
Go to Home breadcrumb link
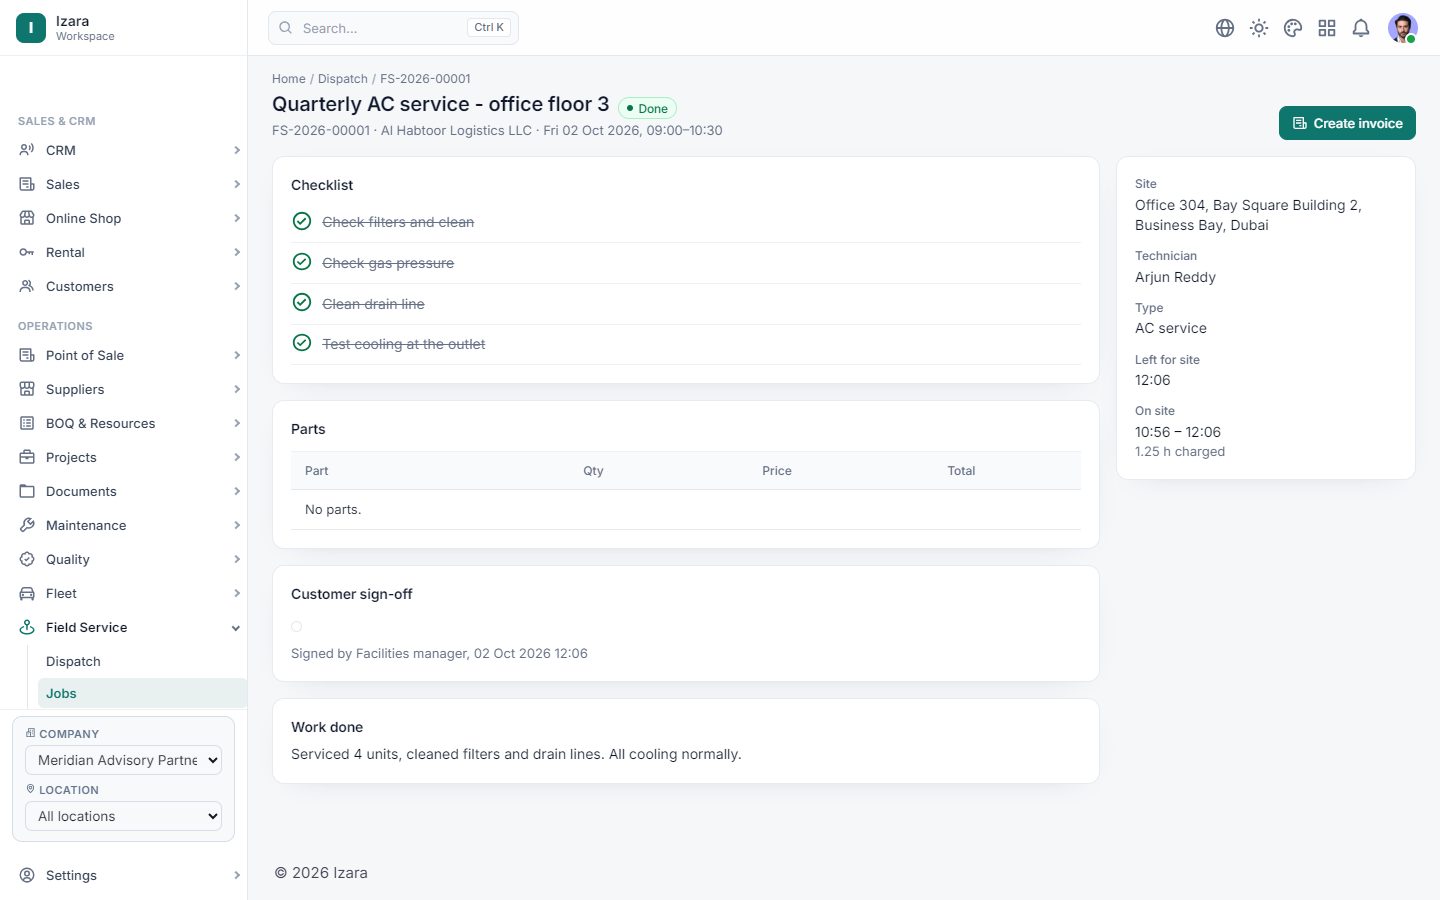(x=289, y=79)
